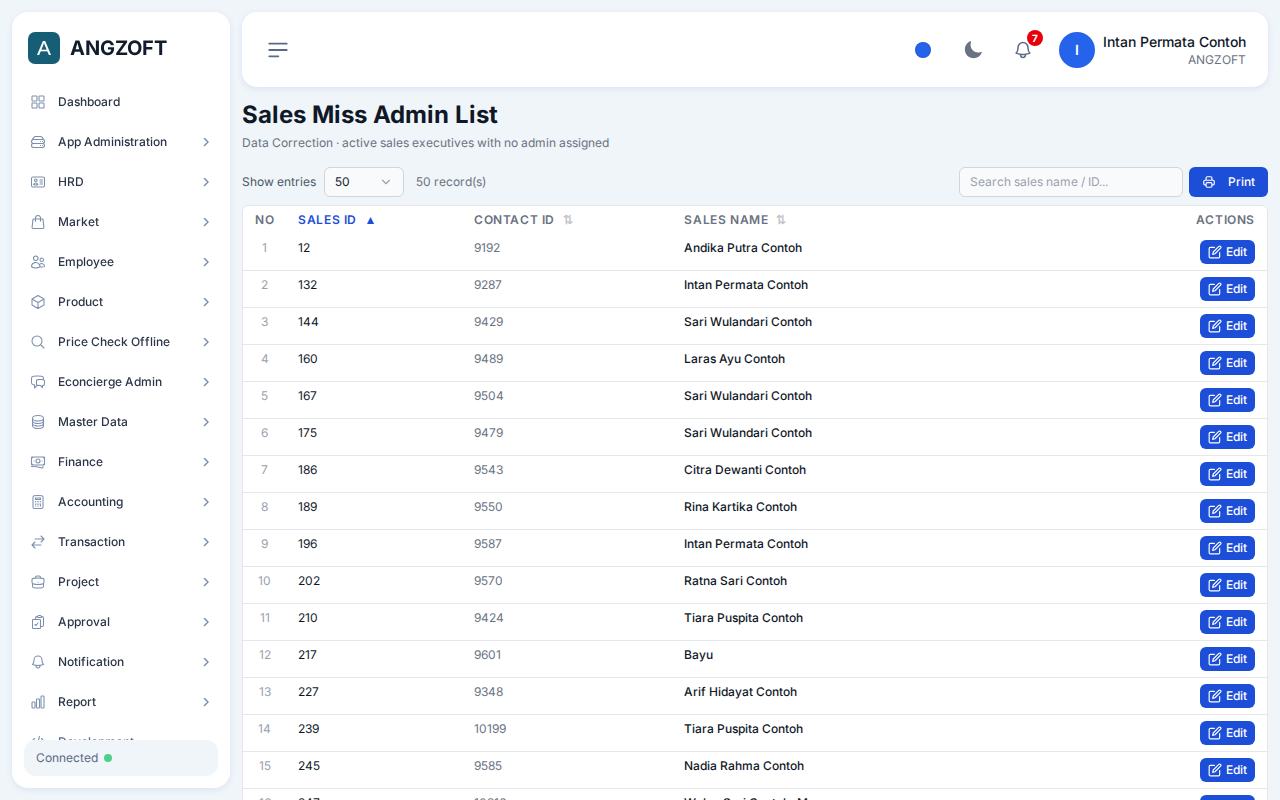
Task: Open the Project menu item
Action: [121, 582]
